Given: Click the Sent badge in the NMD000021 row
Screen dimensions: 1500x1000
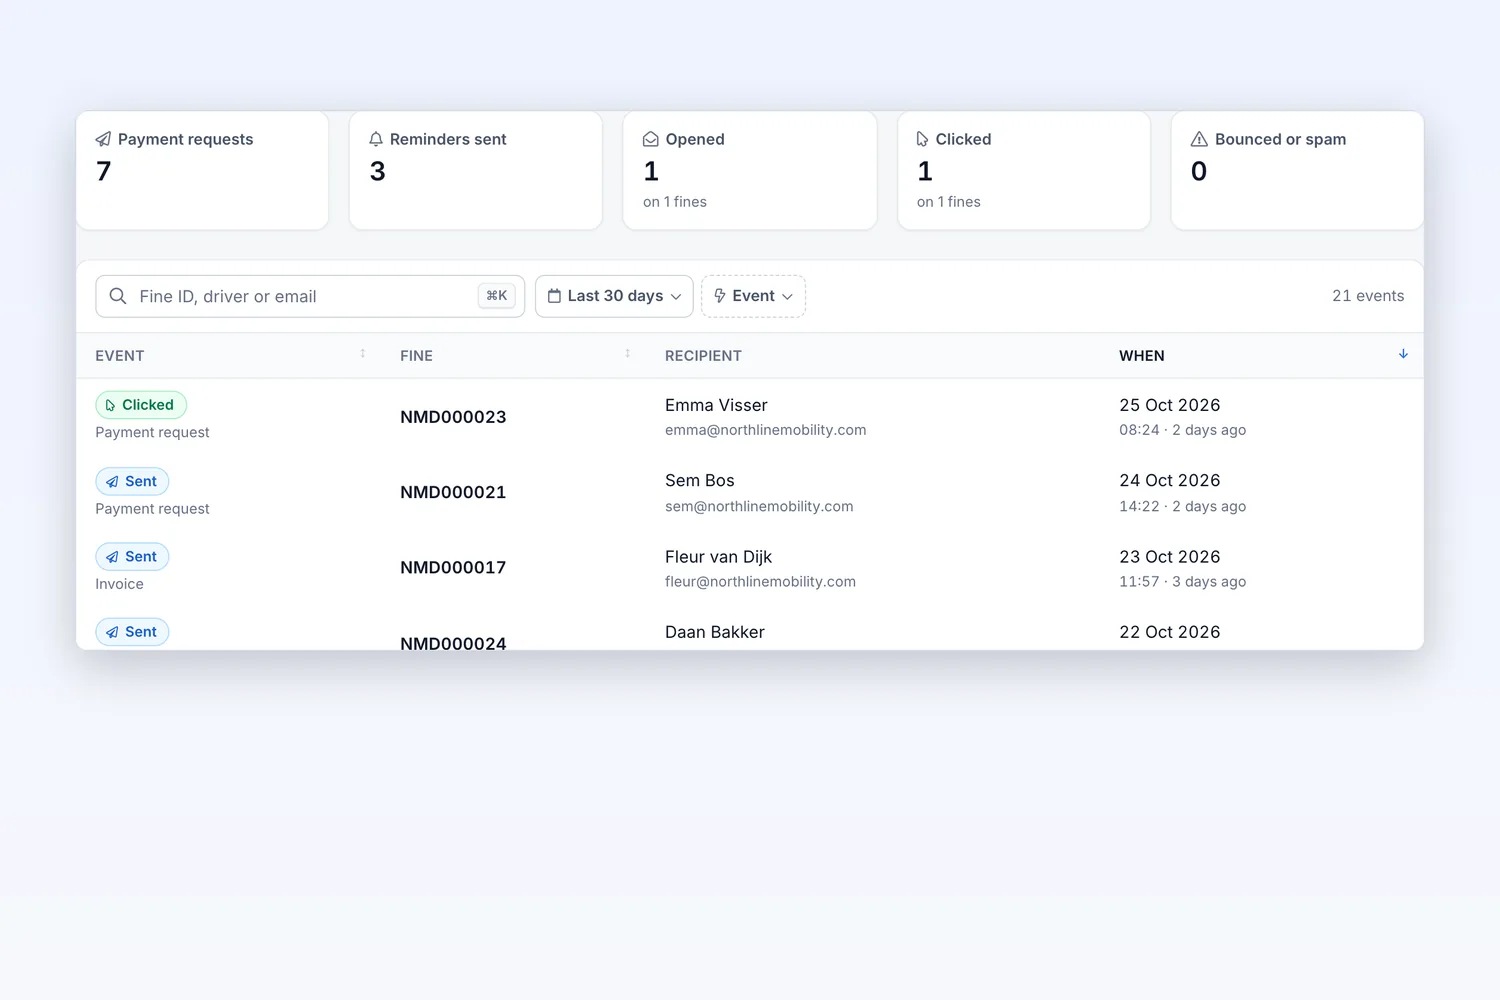Looking at the screenshot, I should tap(132, 481).
